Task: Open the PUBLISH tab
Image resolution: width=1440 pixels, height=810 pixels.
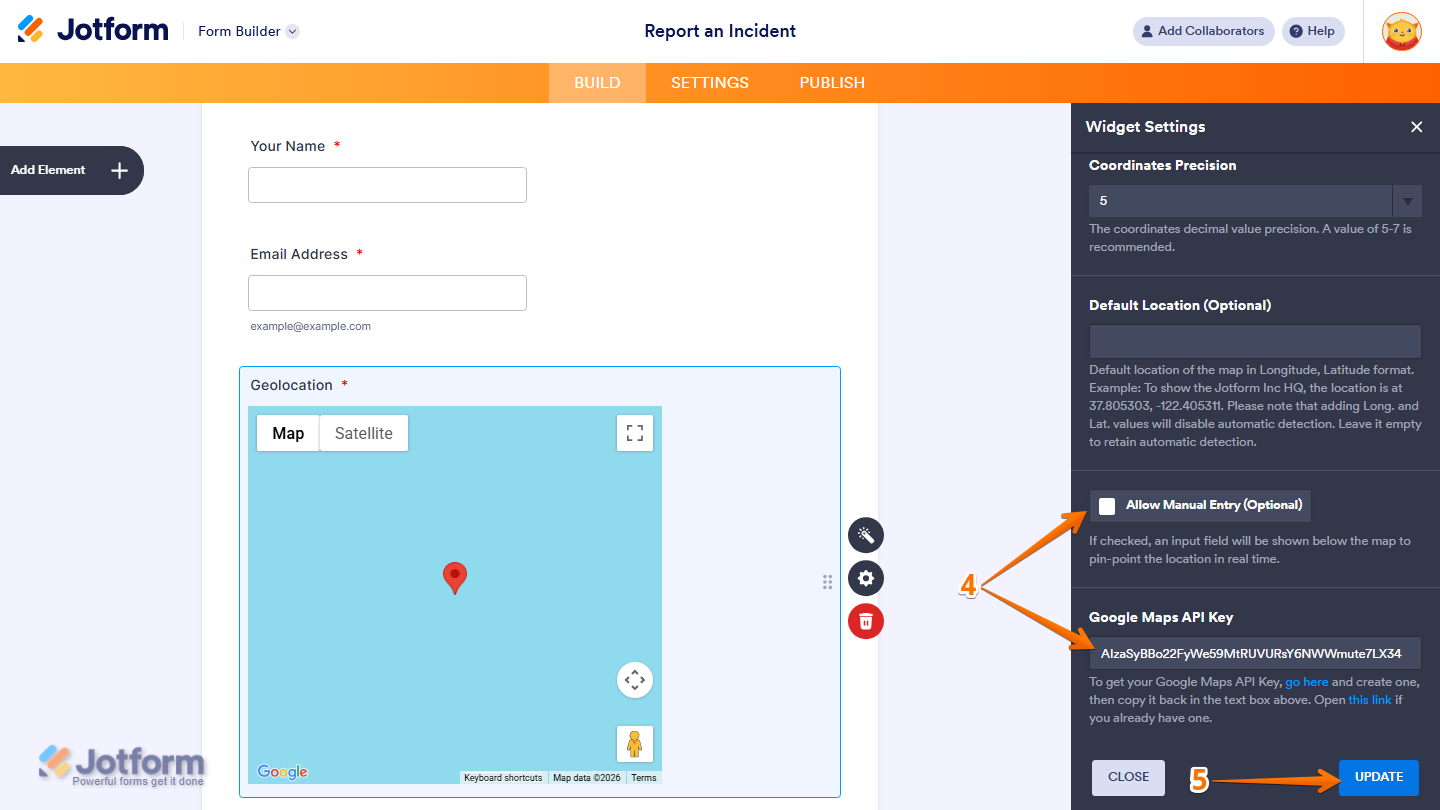Action: point(831,83)
